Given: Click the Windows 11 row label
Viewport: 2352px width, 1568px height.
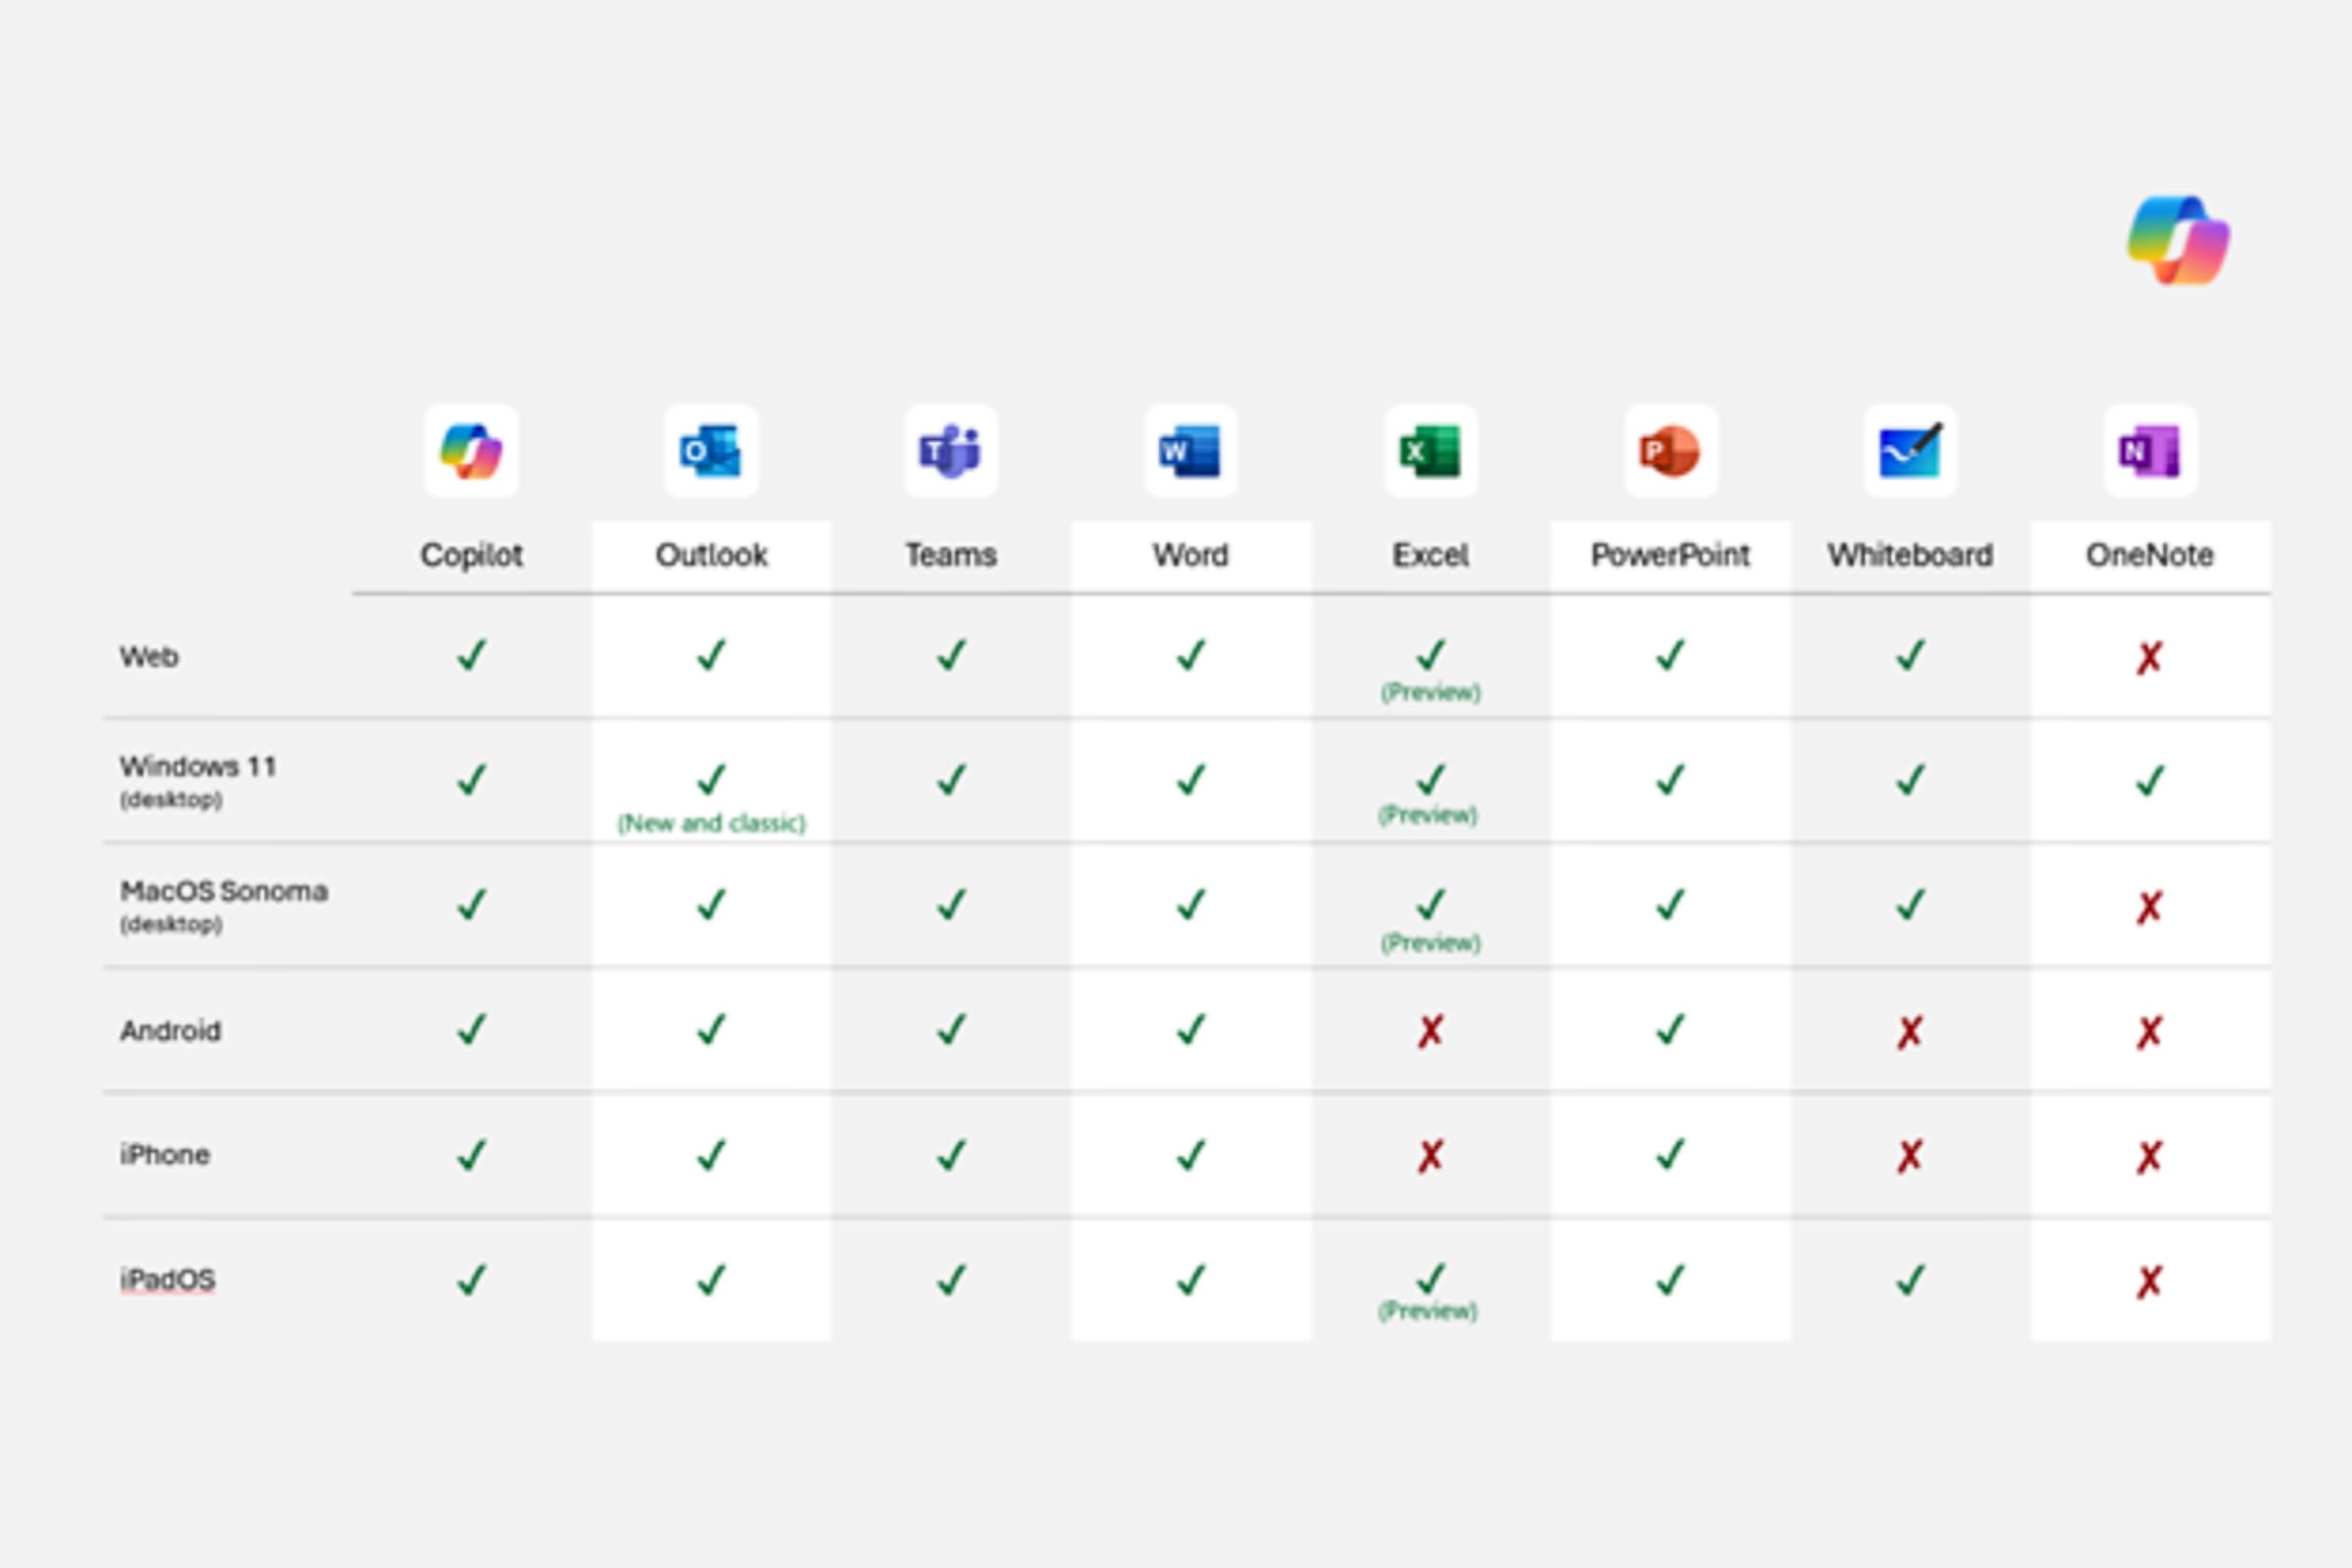Looking at the screenshot, I should point(198,767).
